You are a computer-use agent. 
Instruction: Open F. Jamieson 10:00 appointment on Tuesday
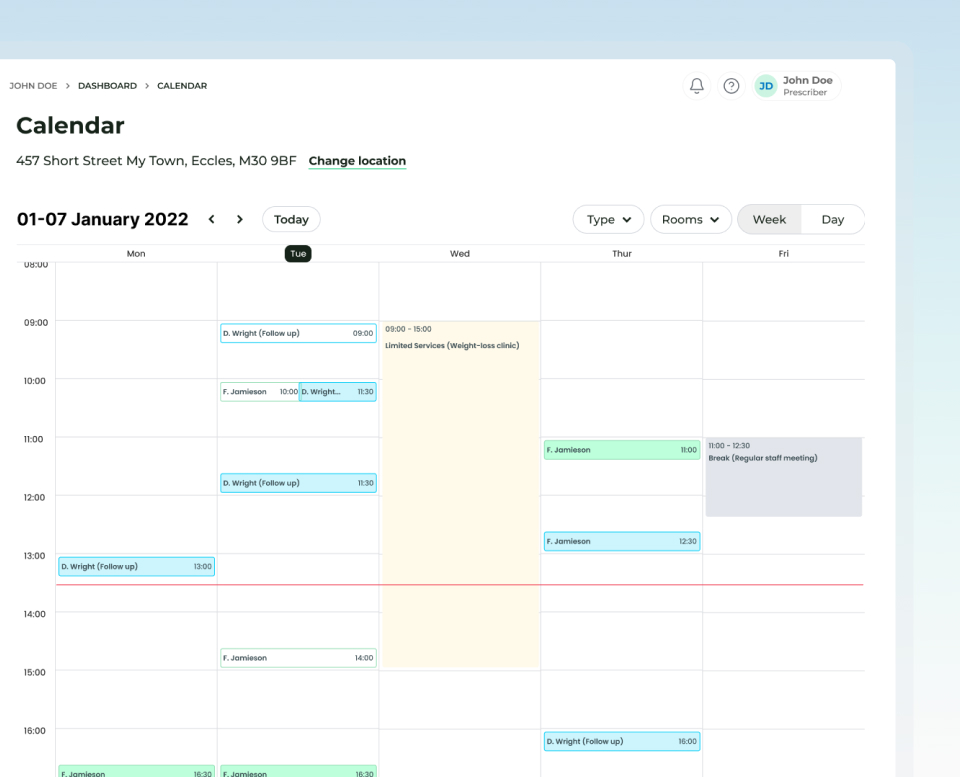pyautogui.click(x=260, y=392)
